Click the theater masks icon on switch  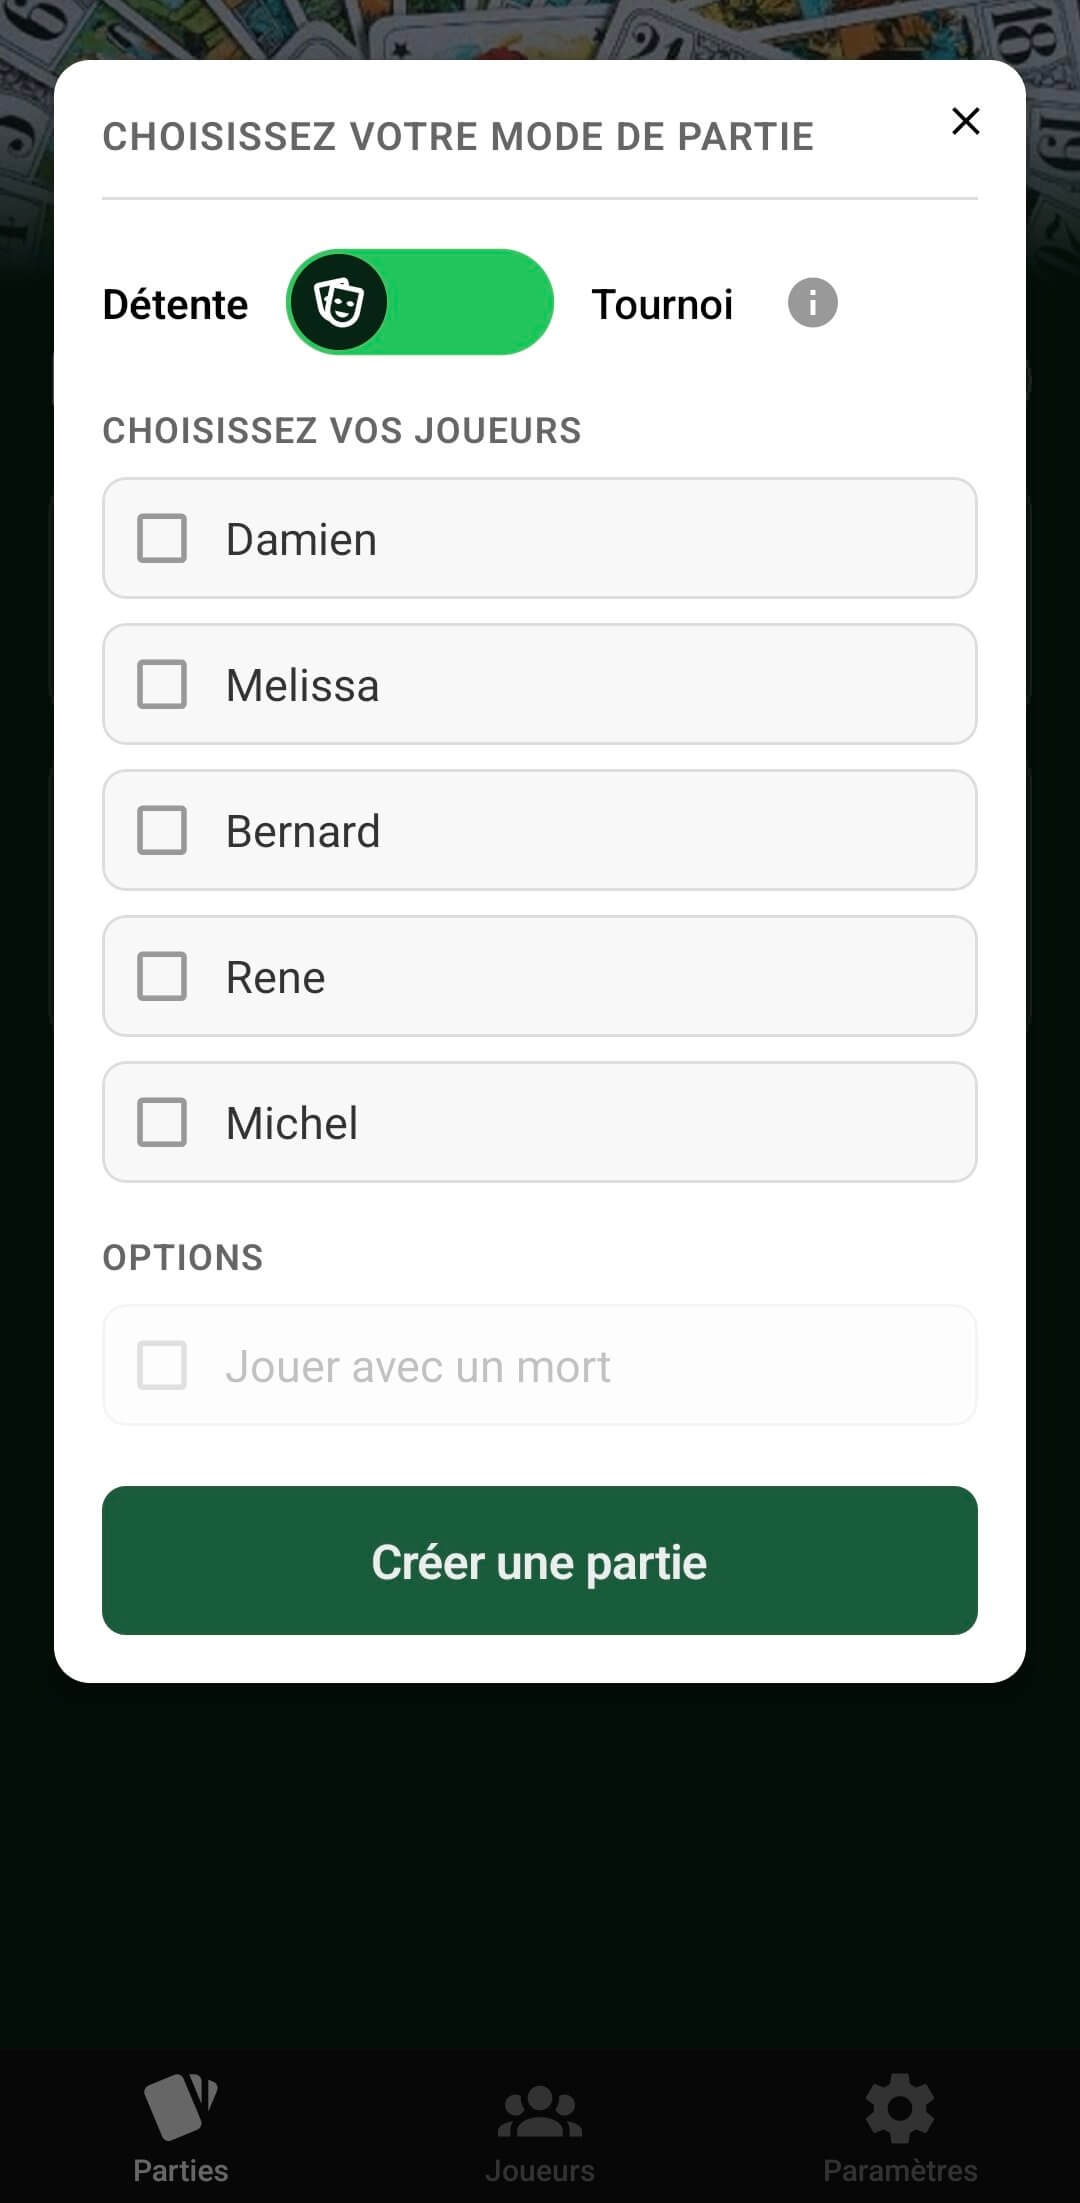pyautogui.click(x=339, y=302)
